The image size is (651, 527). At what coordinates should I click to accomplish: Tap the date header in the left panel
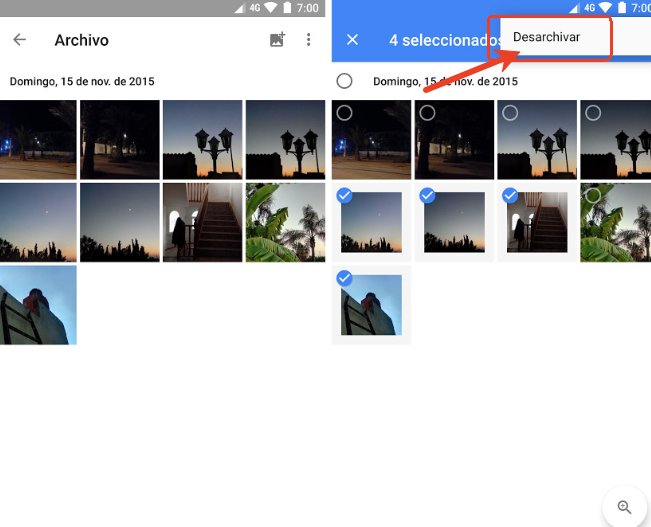click(82, 81)
